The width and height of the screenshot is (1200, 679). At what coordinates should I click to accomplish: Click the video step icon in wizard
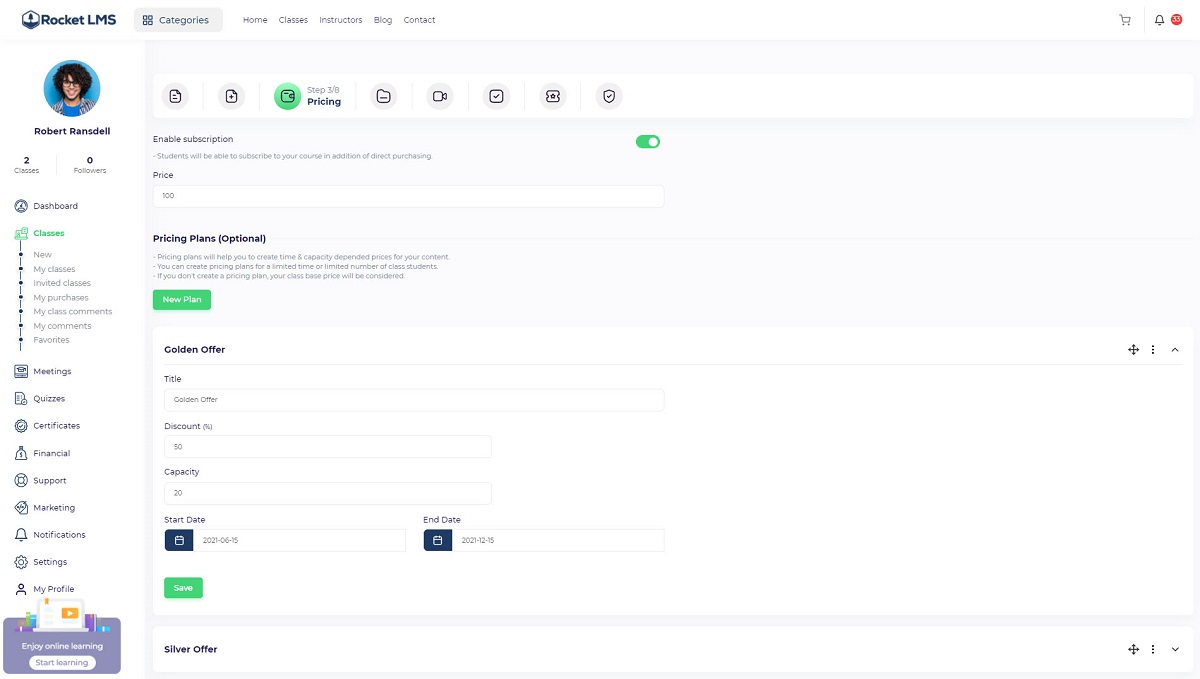[x=439, y=96]
